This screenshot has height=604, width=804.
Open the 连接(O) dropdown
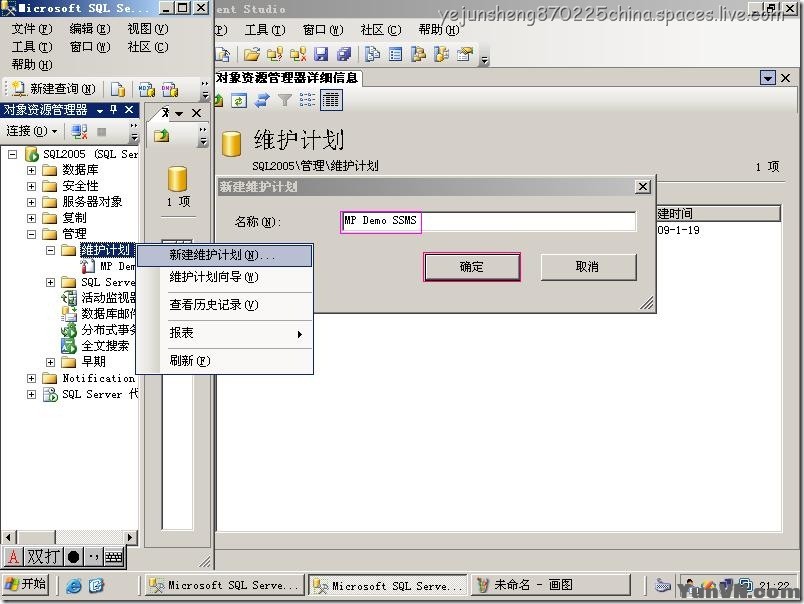[31, 131]
